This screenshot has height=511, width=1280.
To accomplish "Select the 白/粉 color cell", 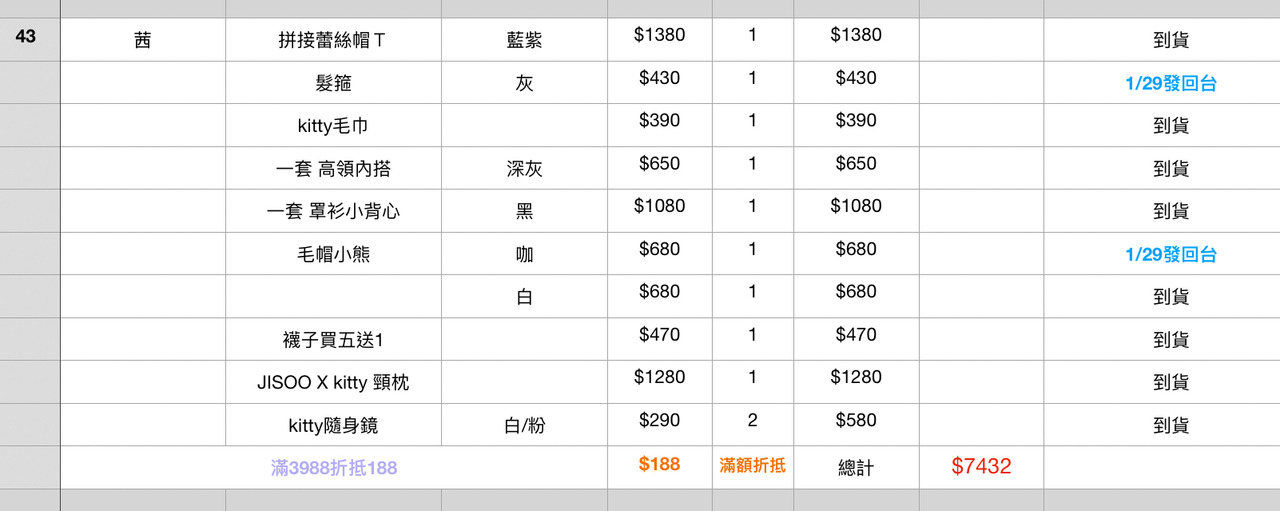I will [524, 425].
